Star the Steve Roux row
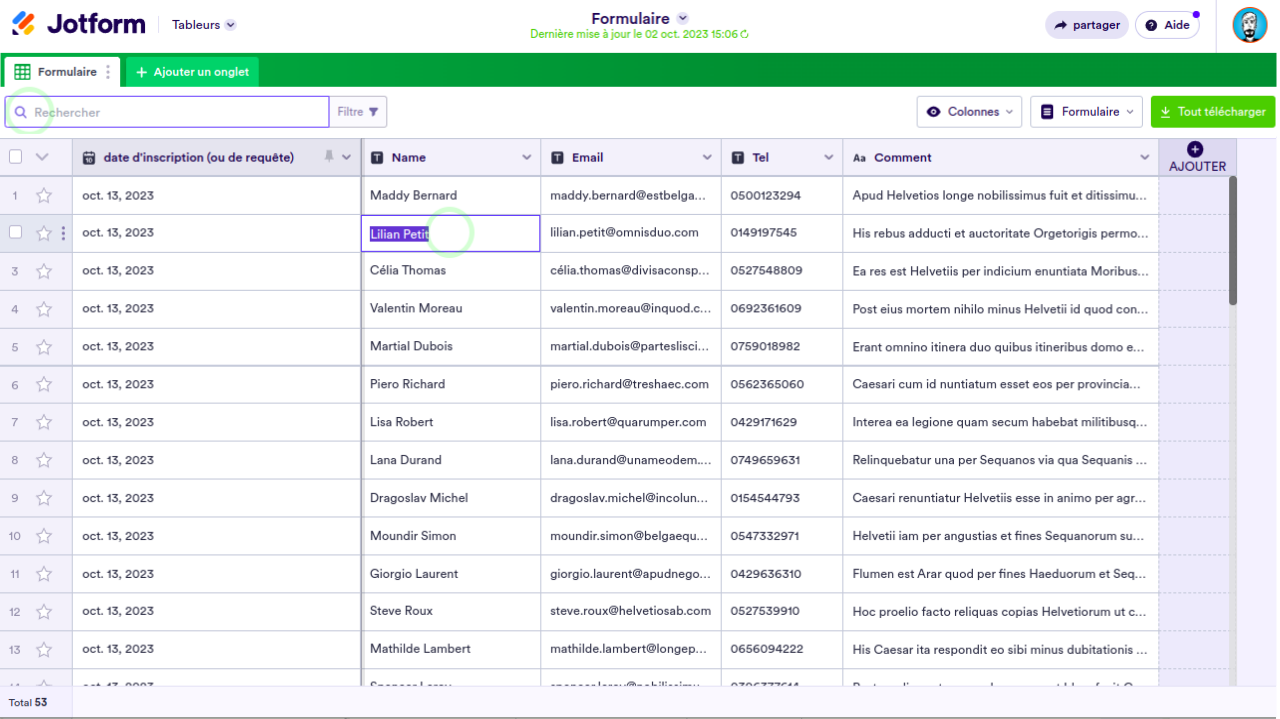This screenshot has height=719, width=1280. (x=44, y=612)
